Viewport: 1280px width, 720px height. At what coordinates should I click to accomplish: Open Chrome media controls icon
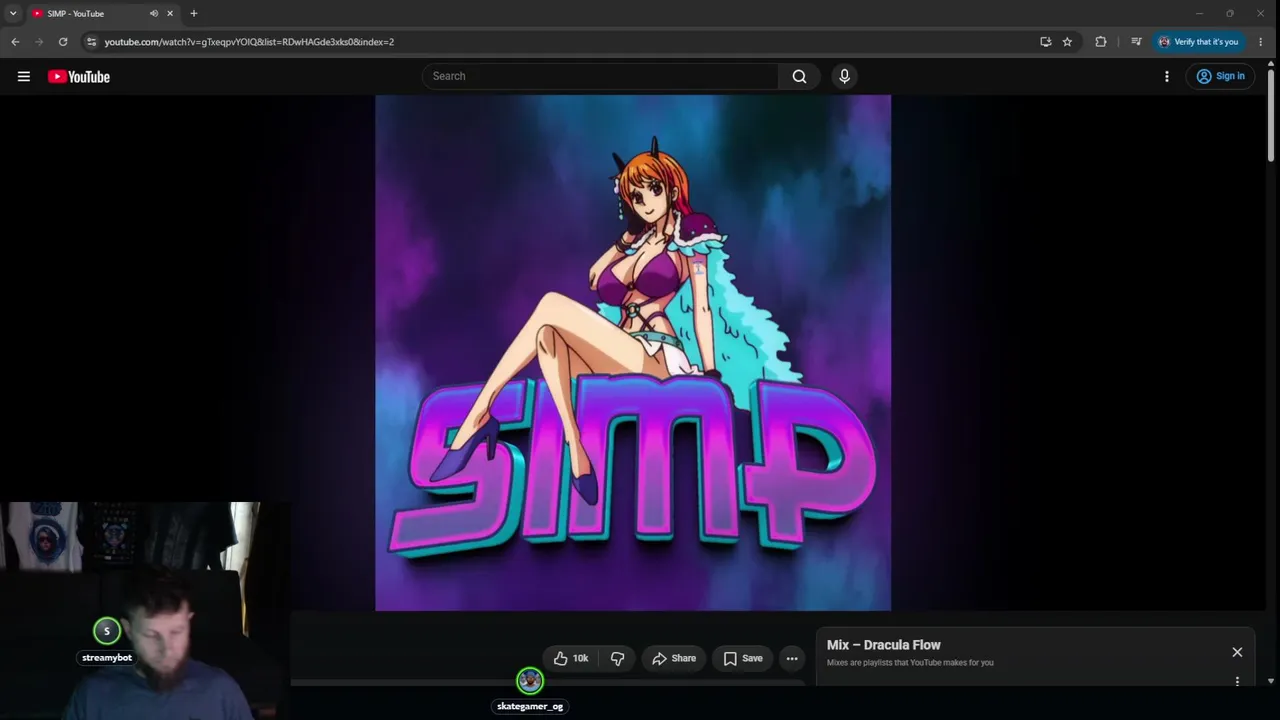1136,42
